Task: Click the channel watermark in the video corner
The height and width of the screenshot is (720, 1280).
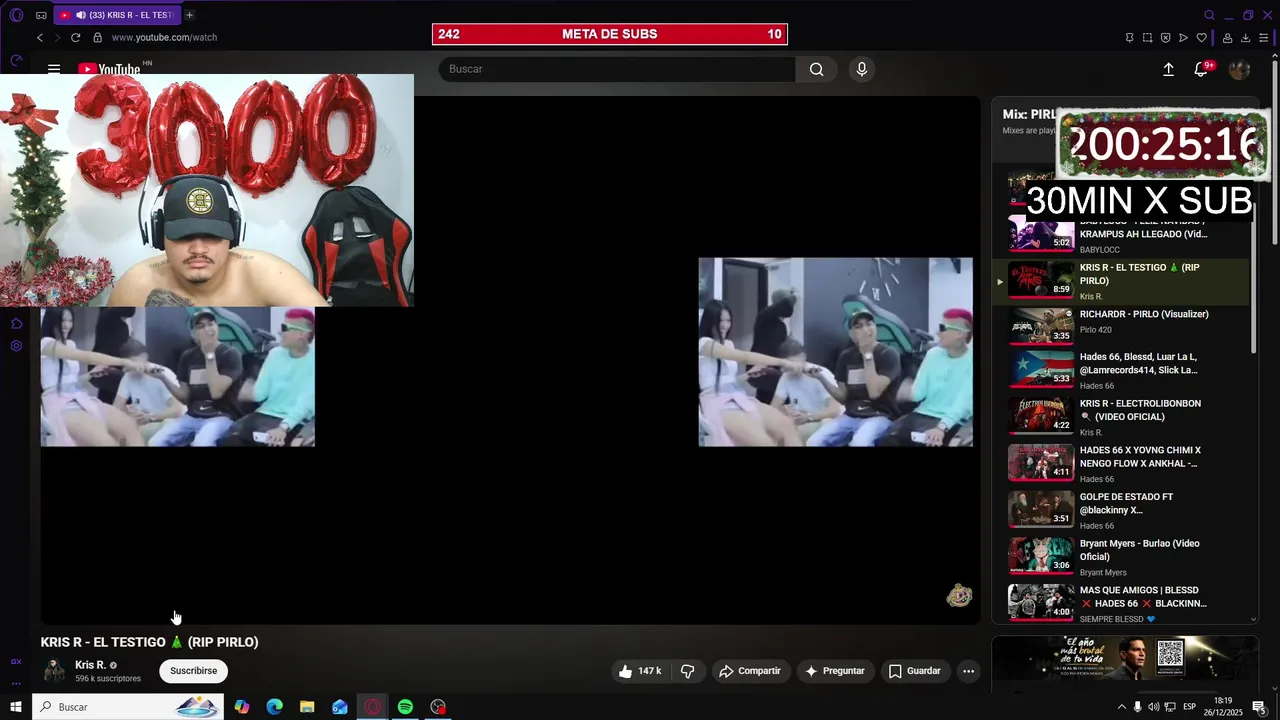Action: pos(959,596)
